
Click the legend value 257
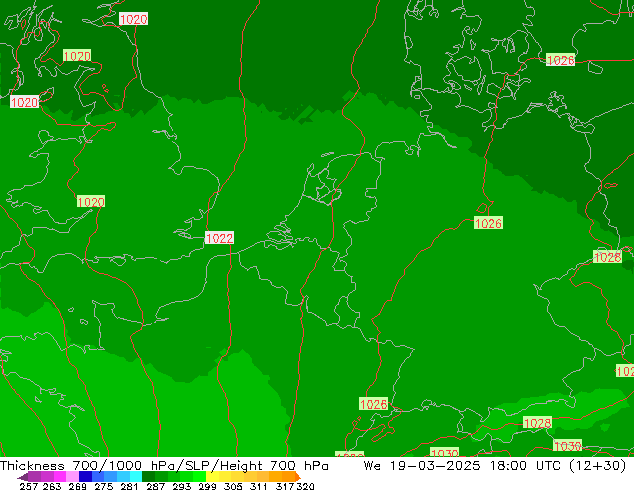click(x=29, y=486)
